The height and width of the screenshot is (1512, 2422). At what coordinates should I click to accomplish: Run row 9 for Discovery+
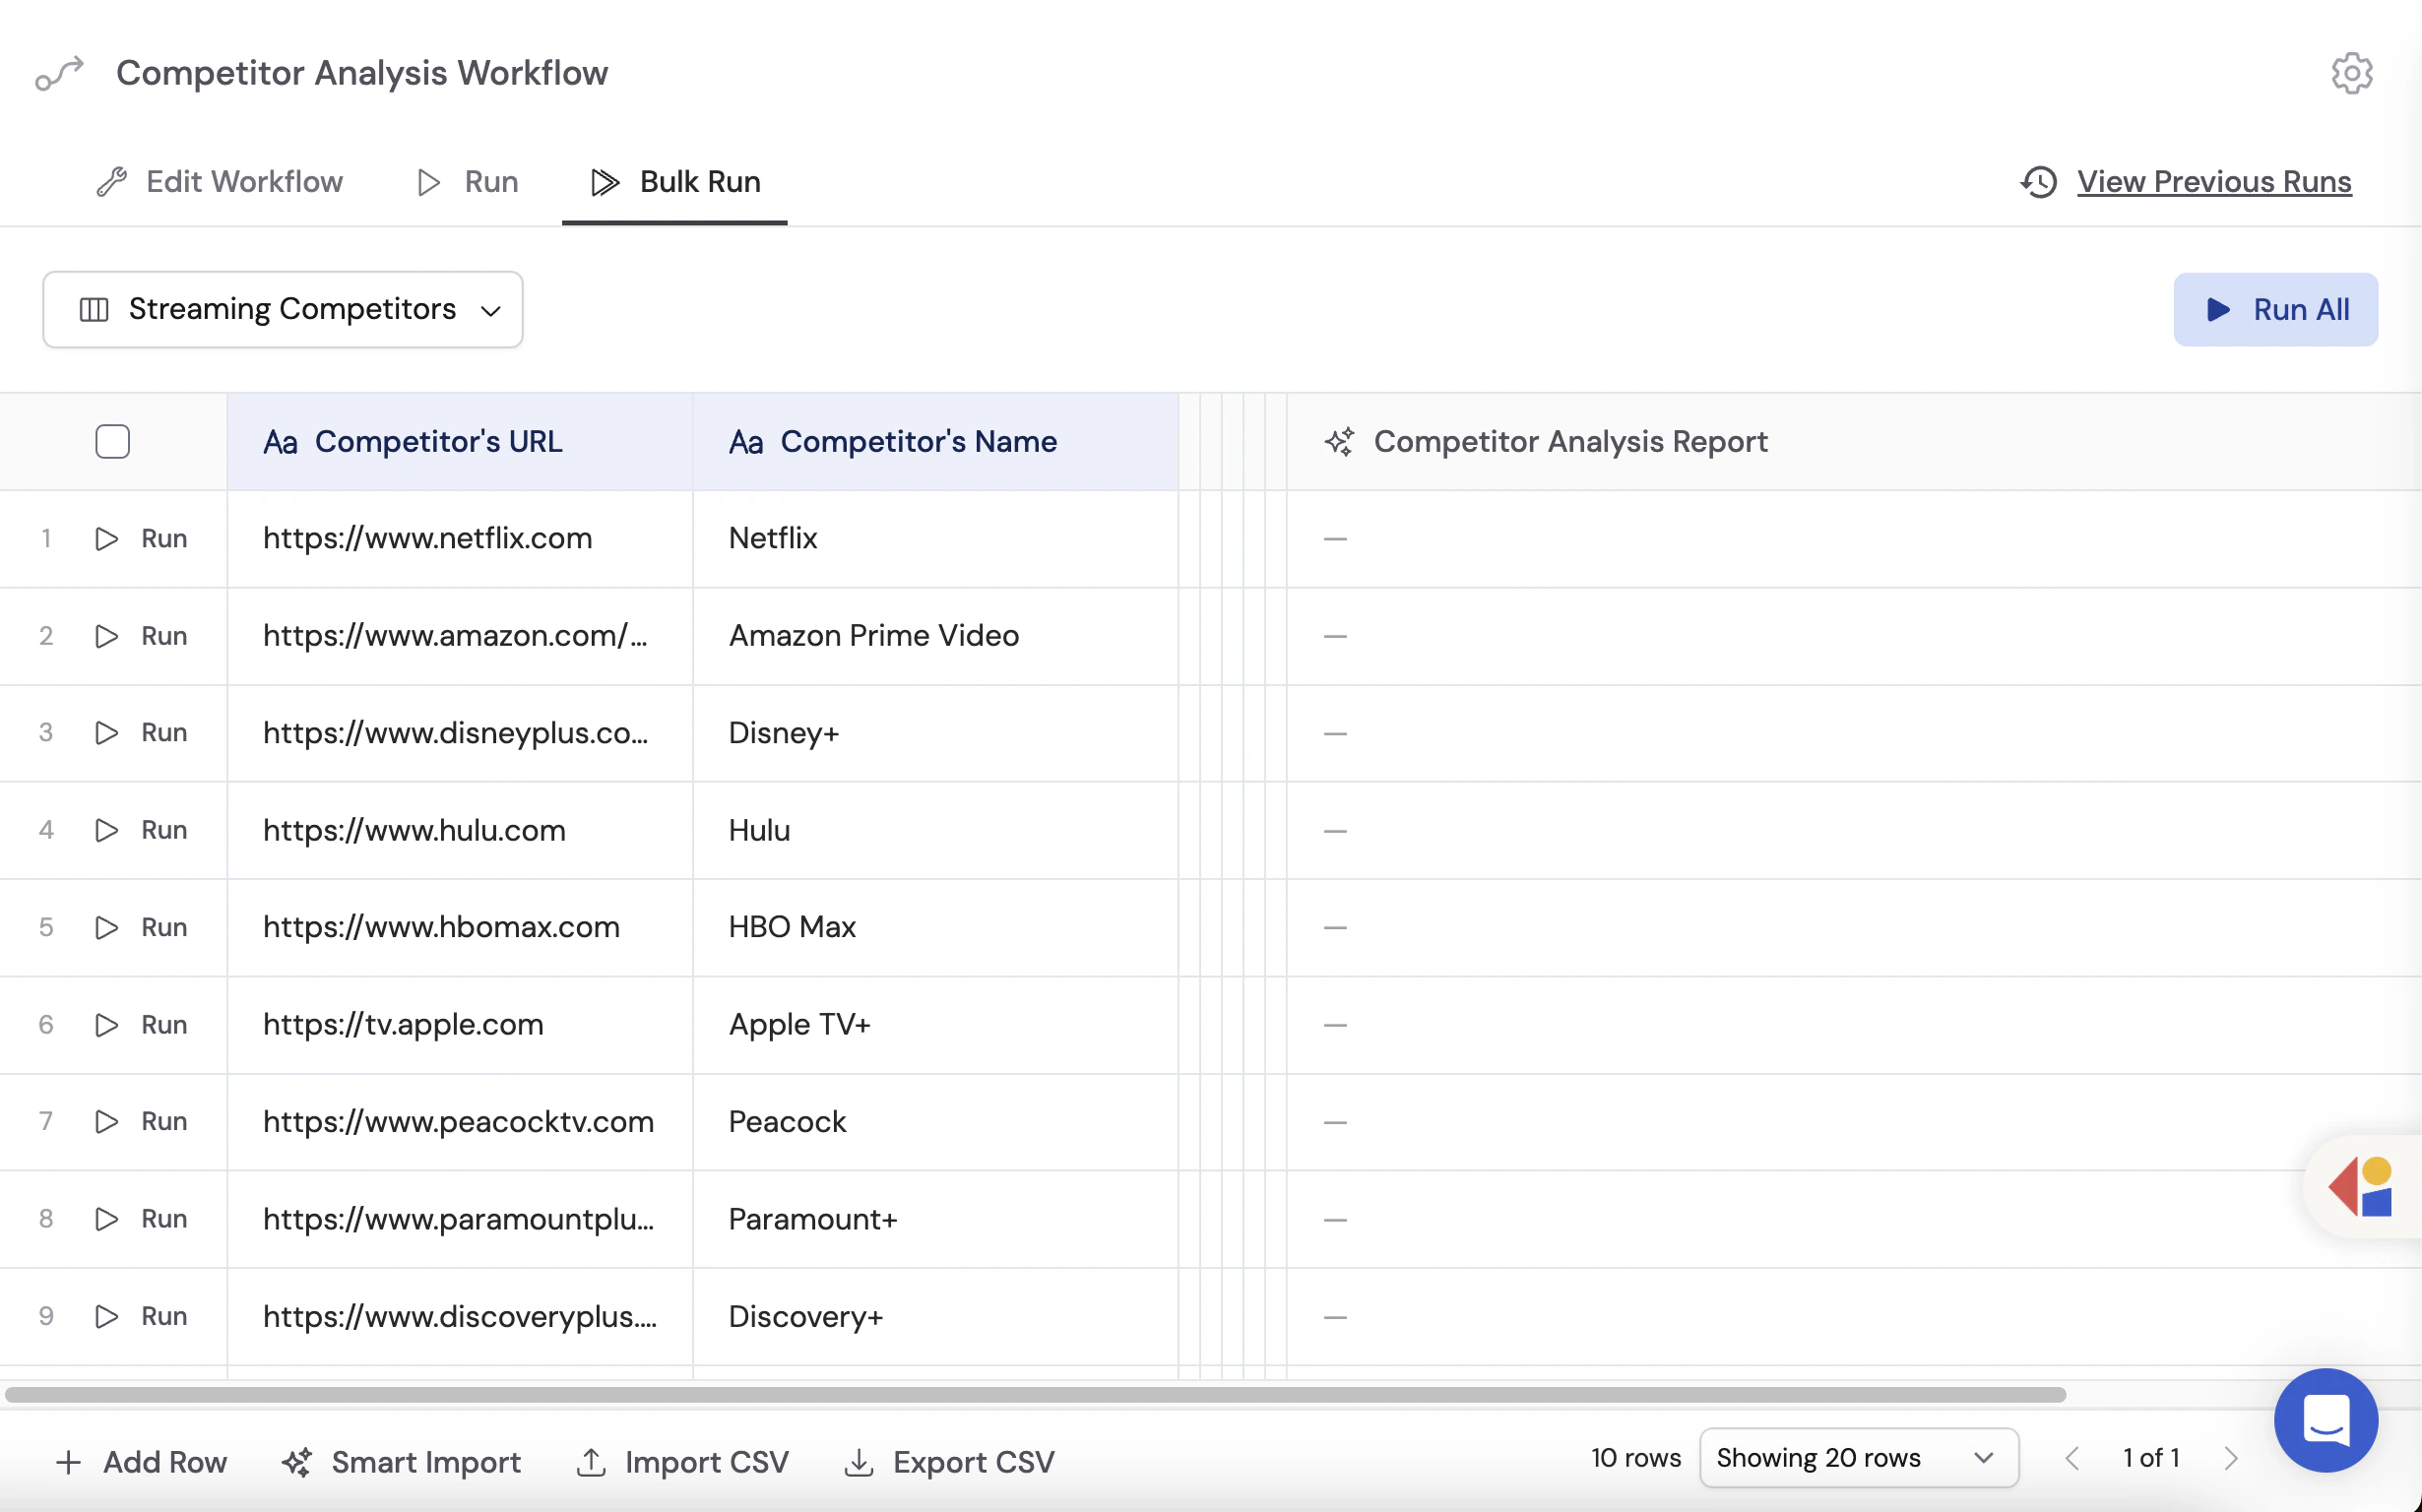pyautogui.click(x=141, y=1316)
